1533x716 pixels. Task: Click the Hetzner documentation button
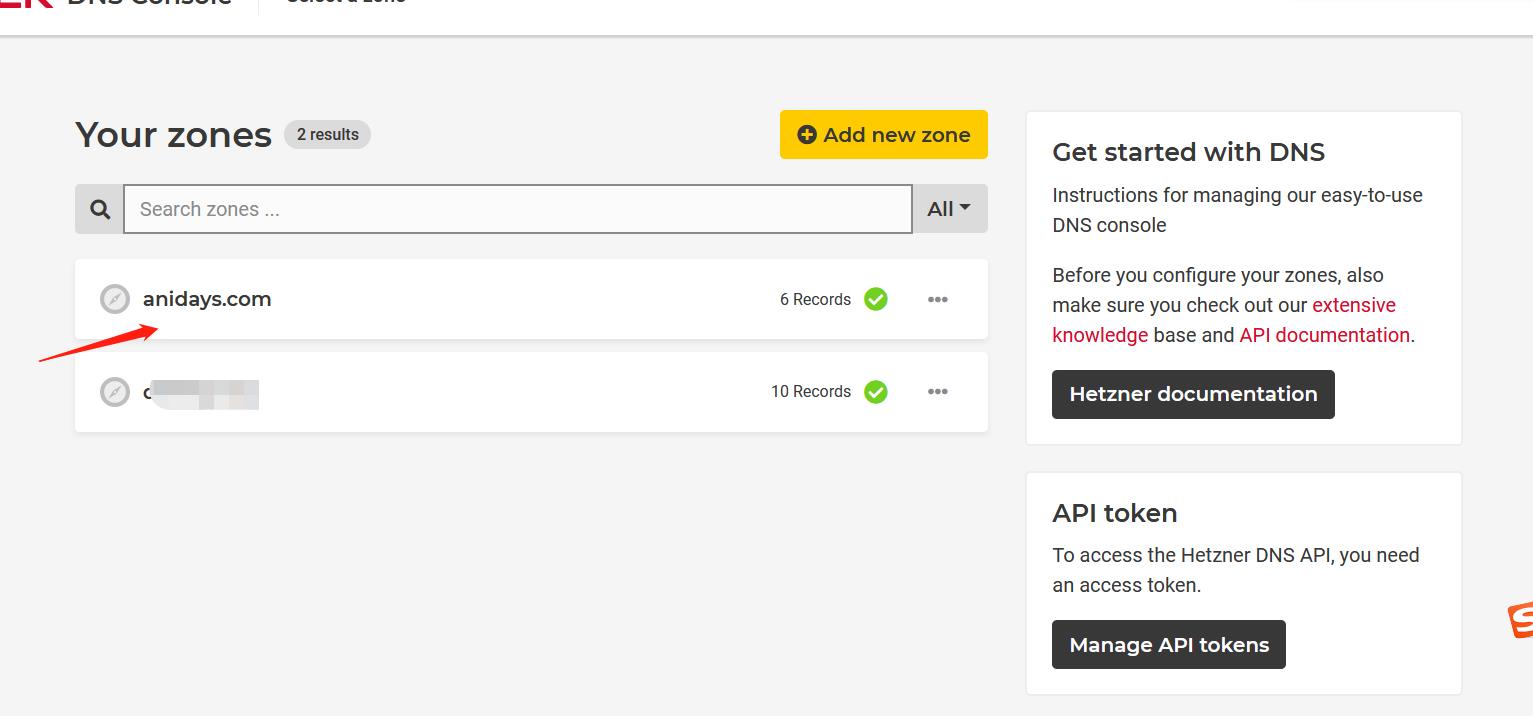(x=1193, y=394)
